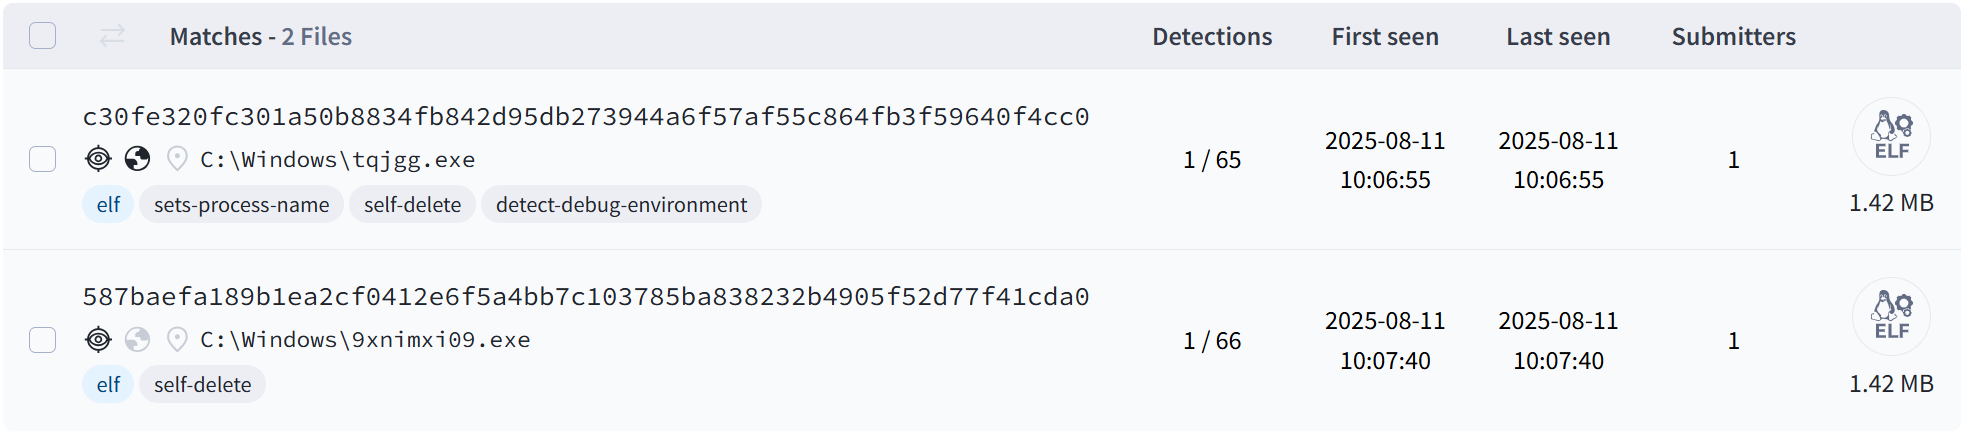
Task: Select all matches checkbox in header
Action: (42, 36)
